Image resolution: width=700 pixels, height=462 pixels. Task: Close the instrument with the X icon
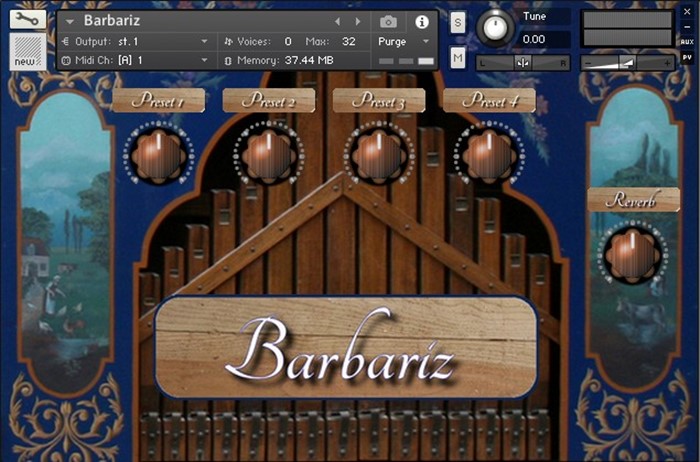click(687, 12)
